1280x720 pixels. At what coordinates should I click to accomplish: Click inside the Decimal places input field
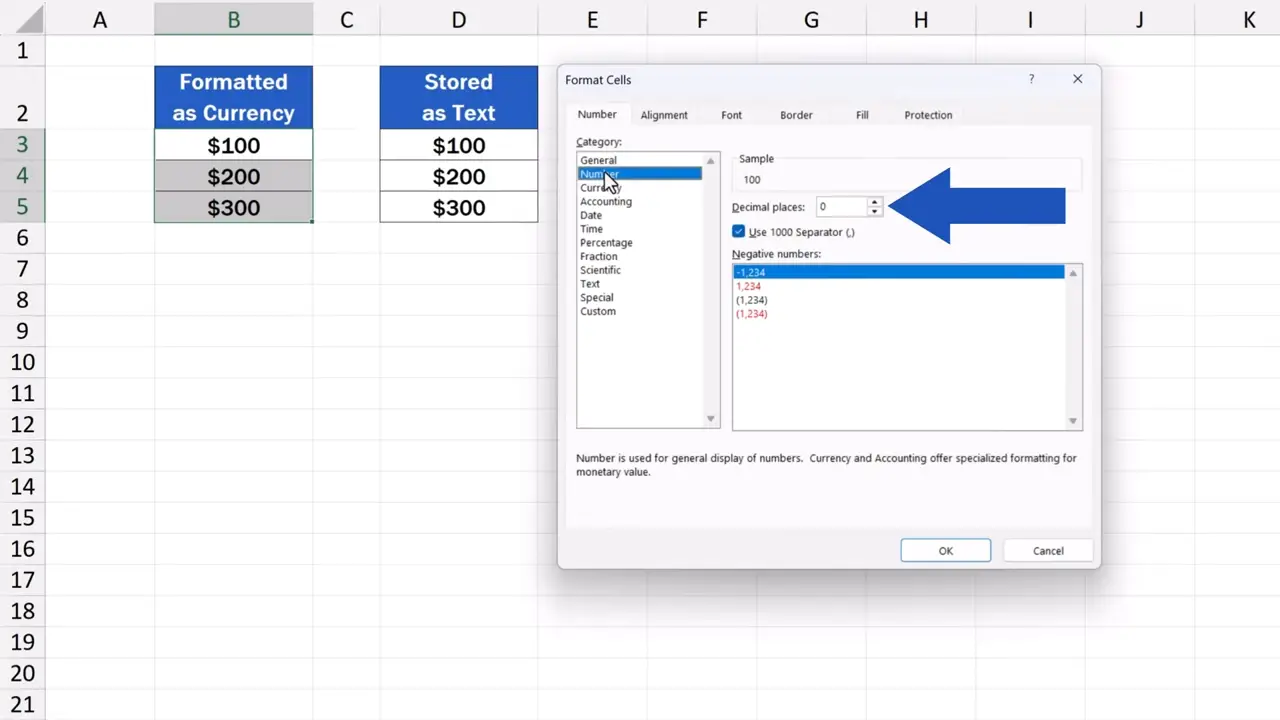tap(840, 206)
